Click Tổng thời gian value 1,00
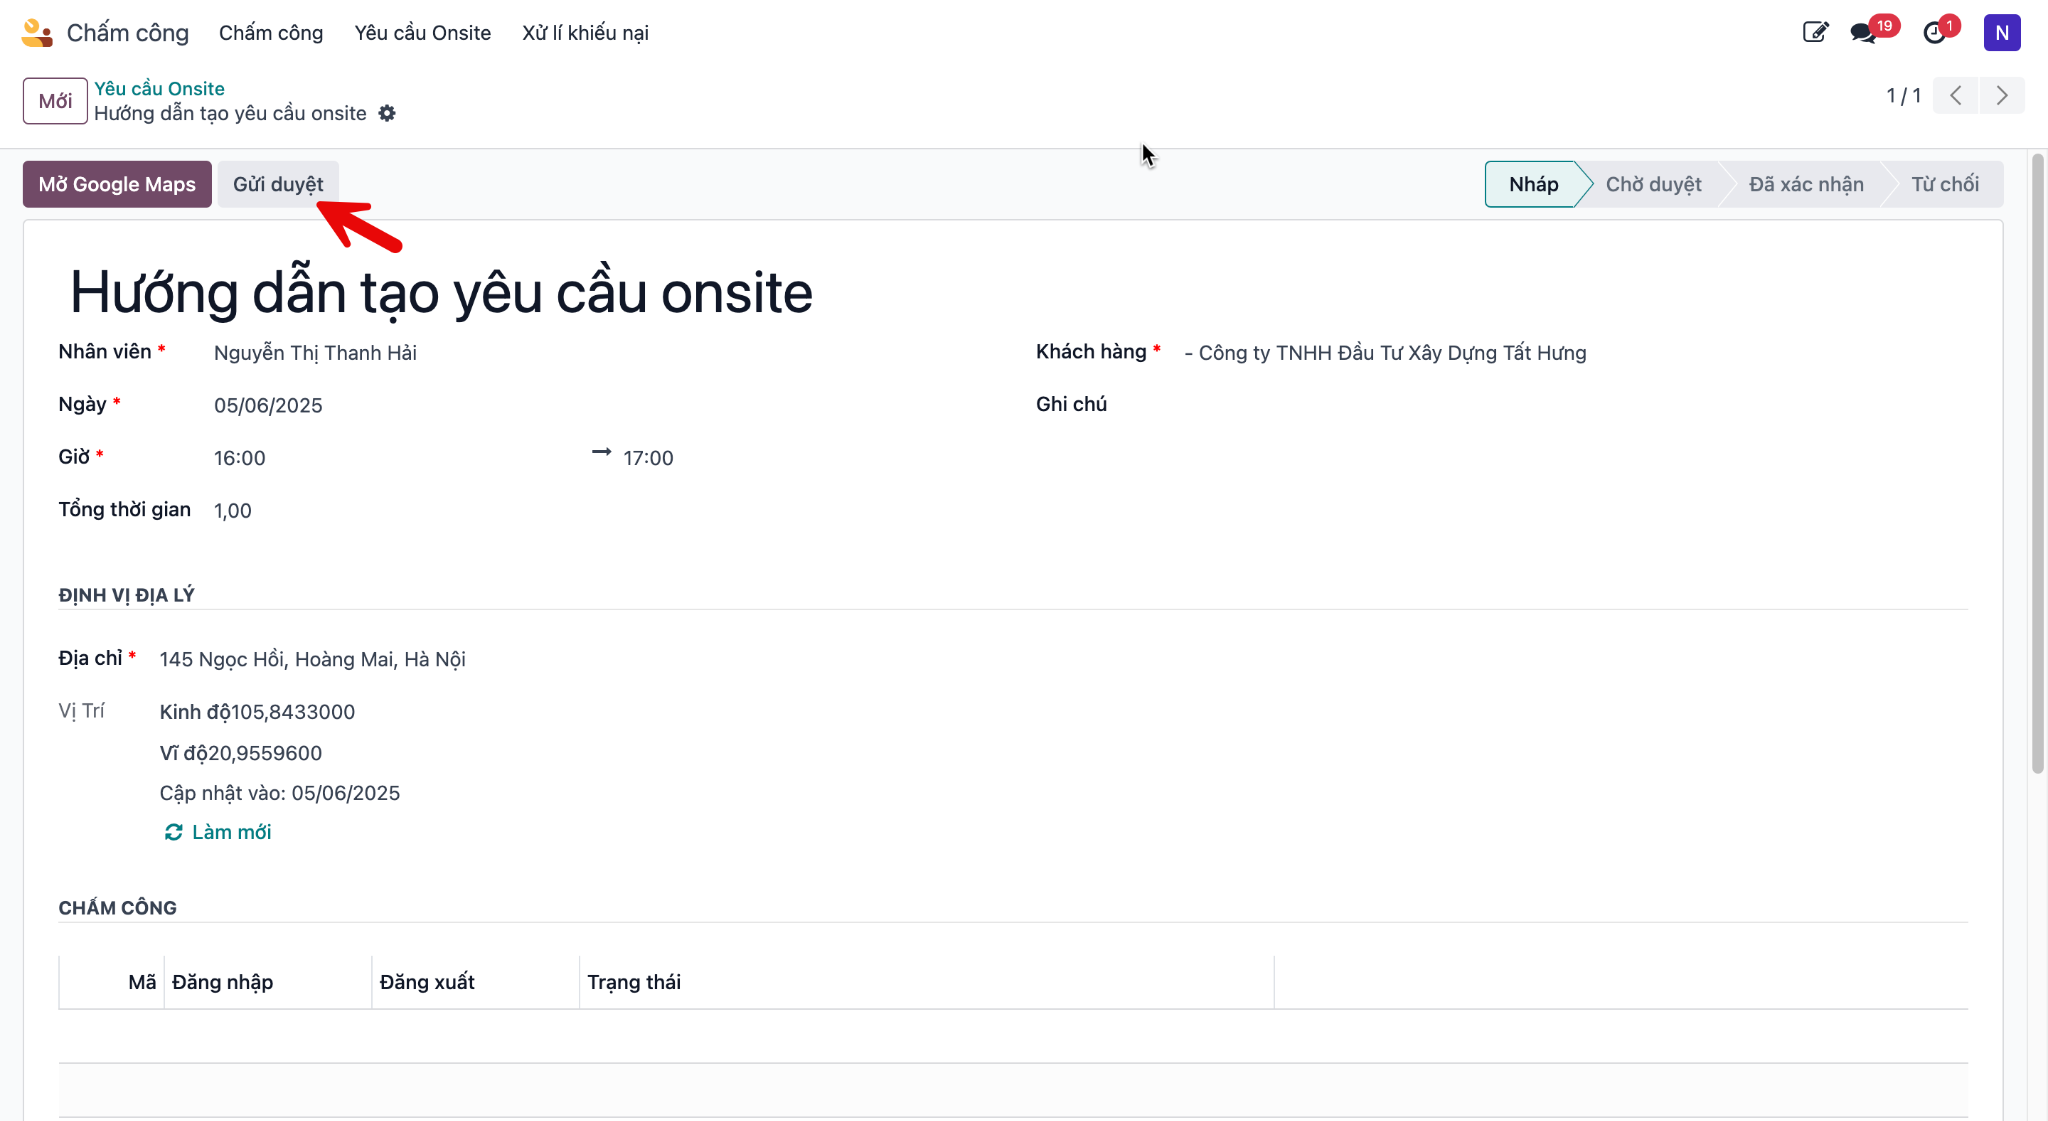The width and height of the screenshot is (2048, 1121). pyautogui.click(x=233, y=511)
